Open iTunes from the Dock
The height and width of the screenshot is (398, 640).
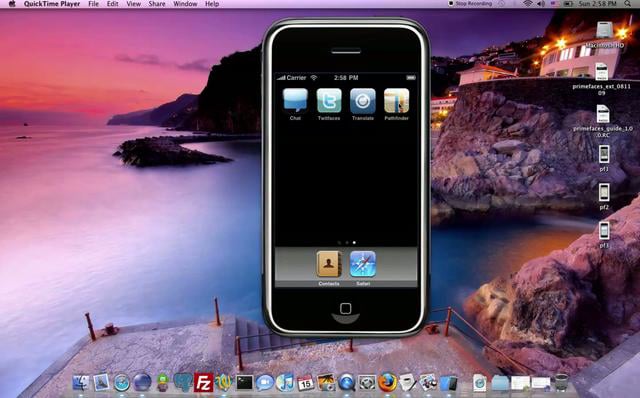tap(285, 383)
